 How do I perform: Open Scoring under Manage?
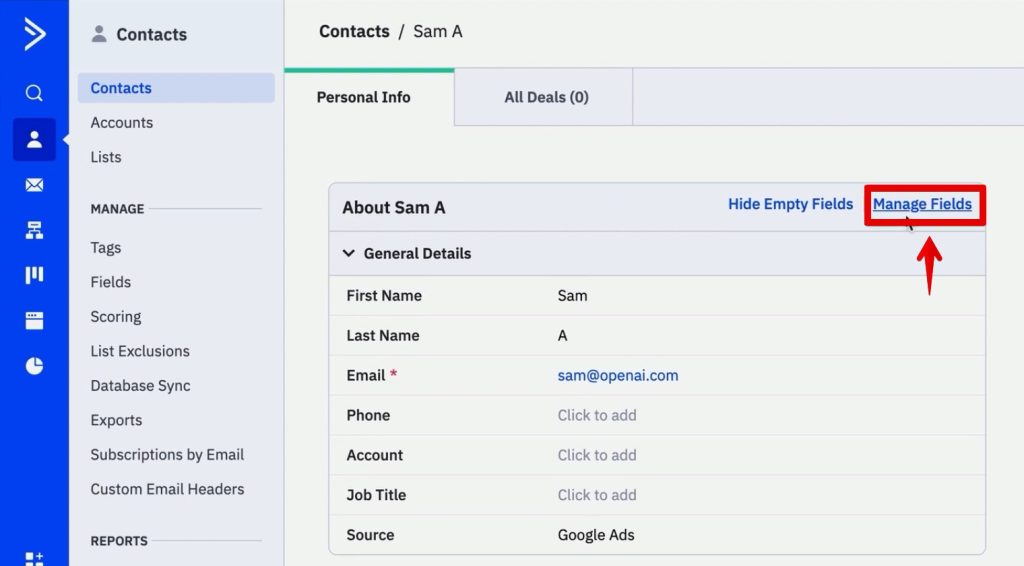116,317
